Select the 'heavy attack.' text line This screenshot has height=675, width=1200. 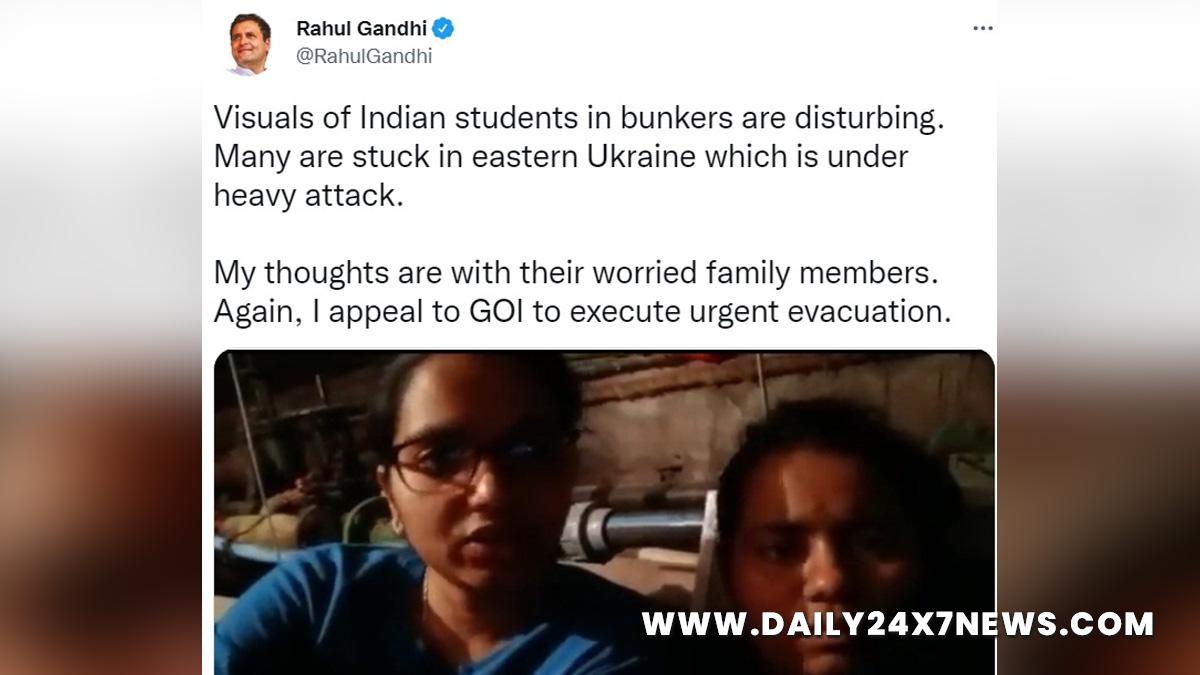(308, 194)
